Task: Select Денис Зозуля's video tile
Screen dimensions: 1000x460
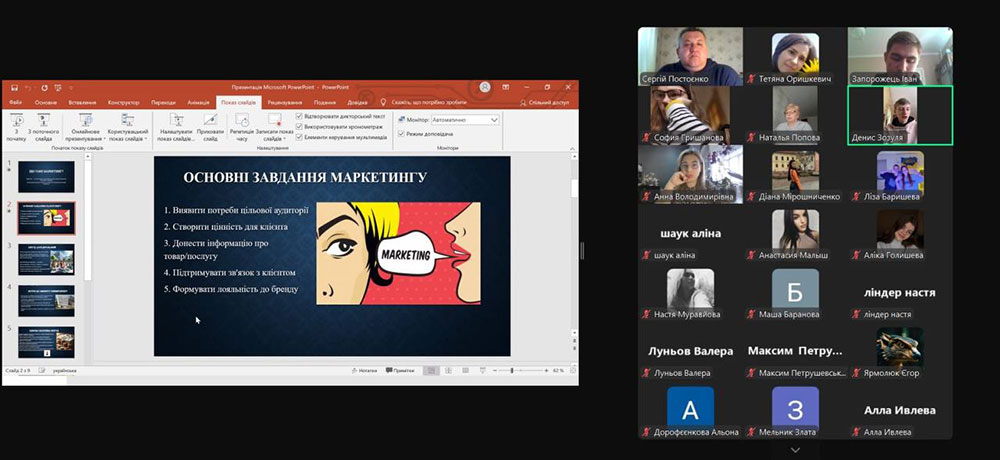Action: (900, 114)
